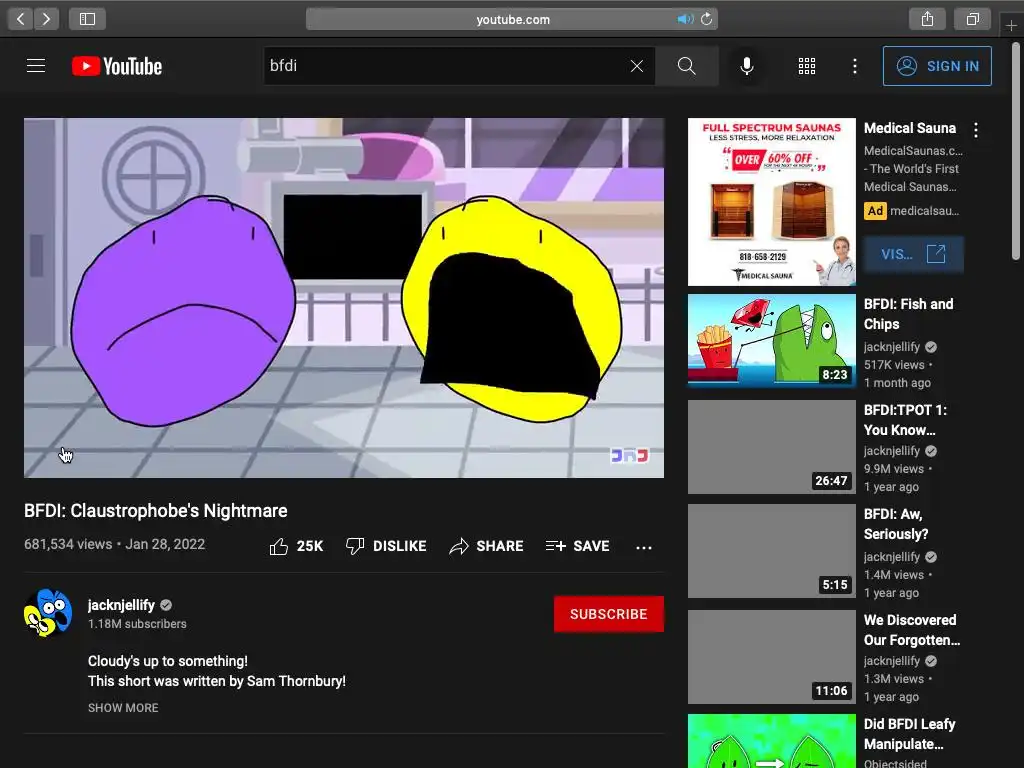Viewport: 1024px width, 768px height.
Task: Open the Medical Sauna ad thumbnail
Action: [x=771, y=202]
